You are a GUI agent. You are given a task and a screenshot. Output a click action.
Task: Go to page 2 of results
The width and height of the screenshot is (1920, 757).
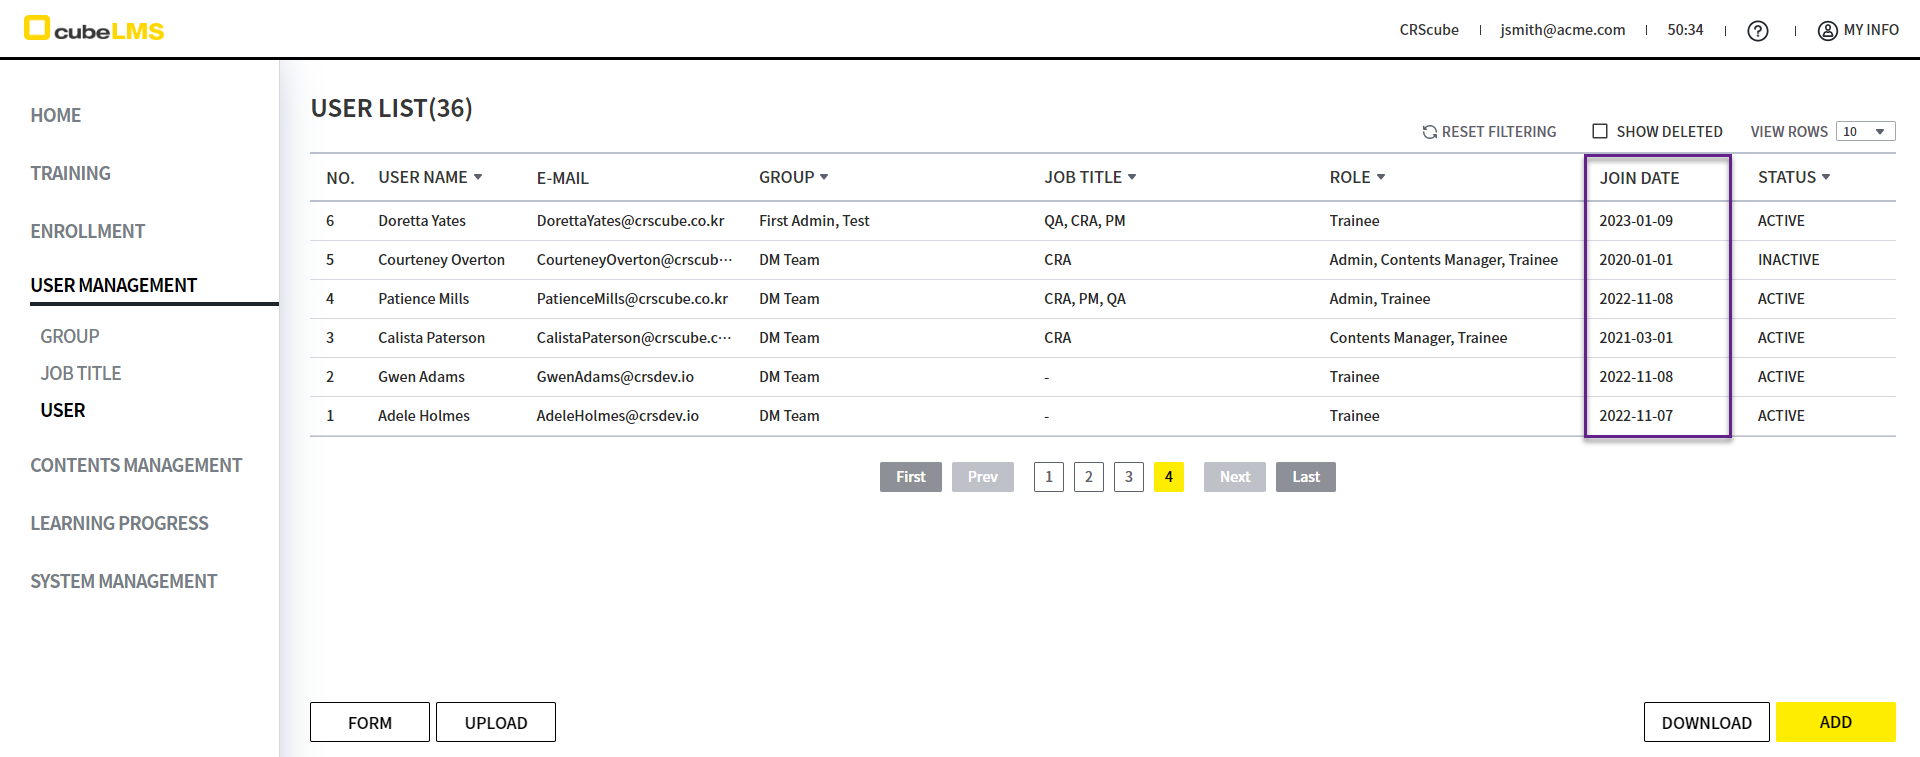coord(1088,477)
